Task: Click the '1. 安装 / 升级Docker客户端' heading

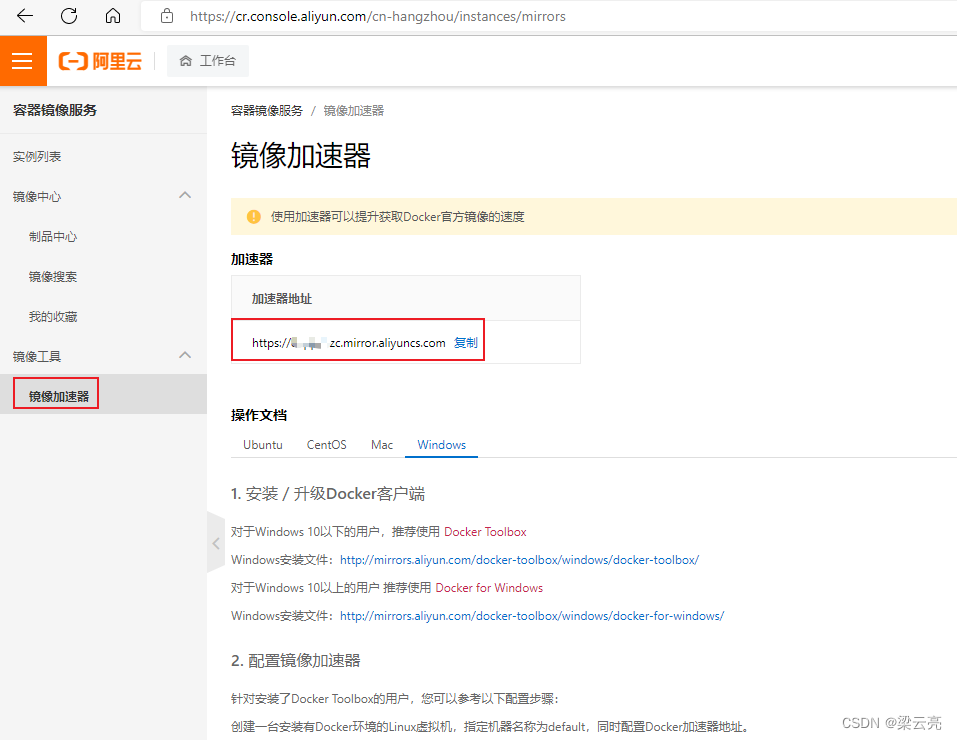Action: pyautogui.click(x=328, y=493)
